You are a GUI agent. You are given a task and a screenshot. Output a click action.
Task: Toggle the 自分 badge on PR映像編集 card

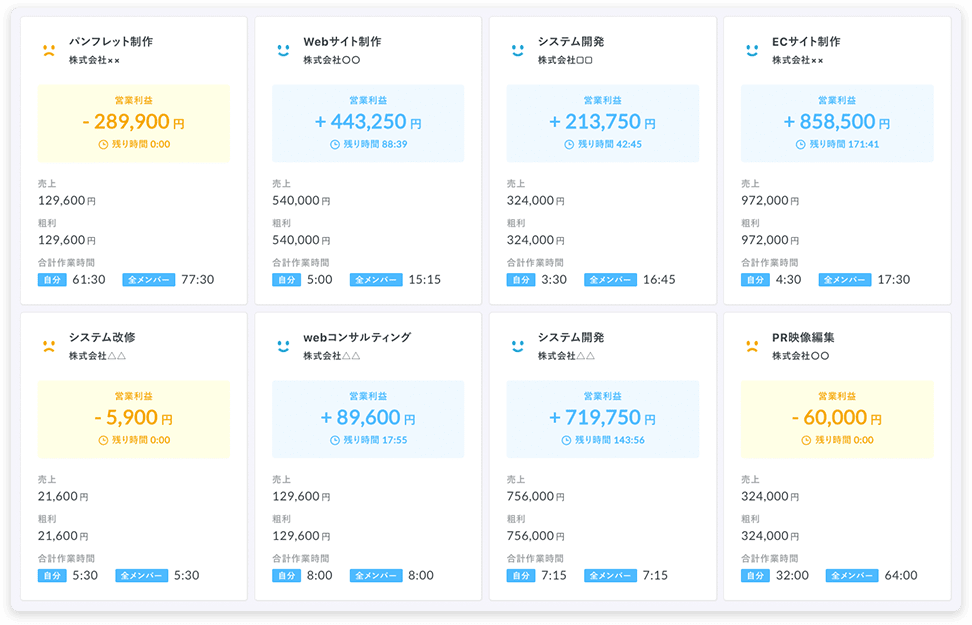[757, 576]
